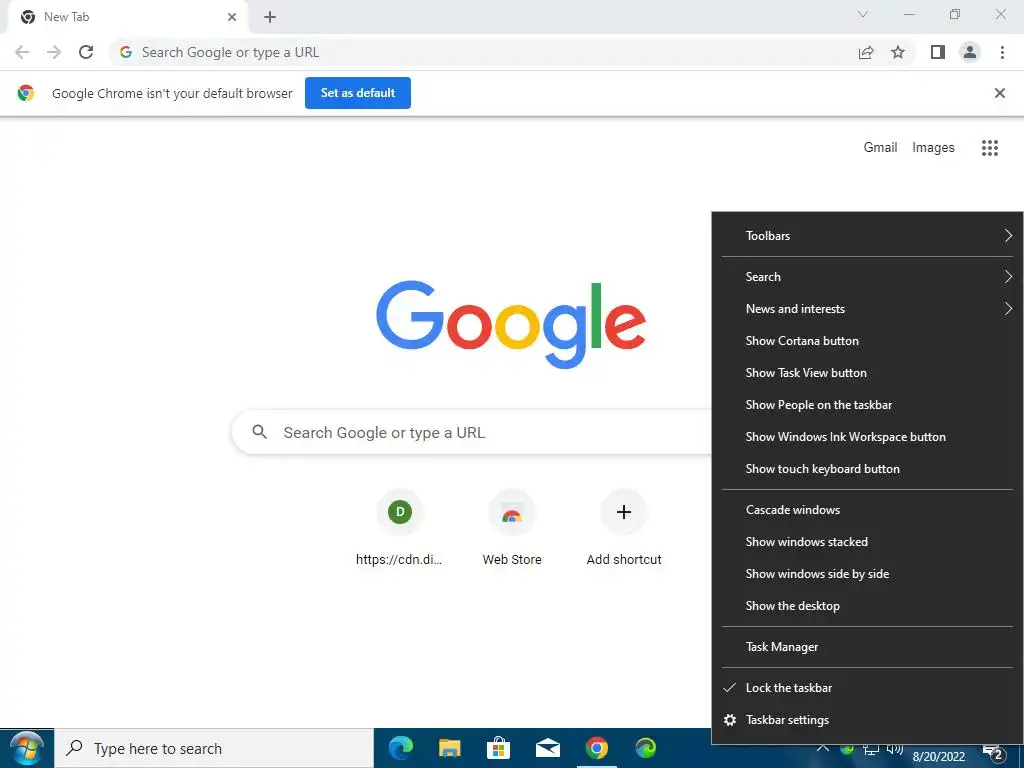
Task: Choose Cascade windows
Action: coord(867,510)
